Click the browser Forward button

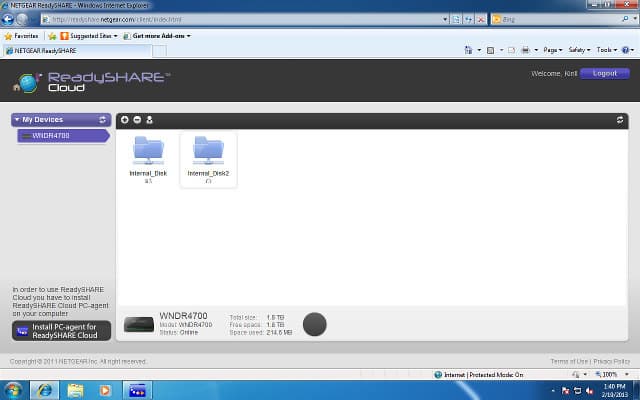(22, 19)
